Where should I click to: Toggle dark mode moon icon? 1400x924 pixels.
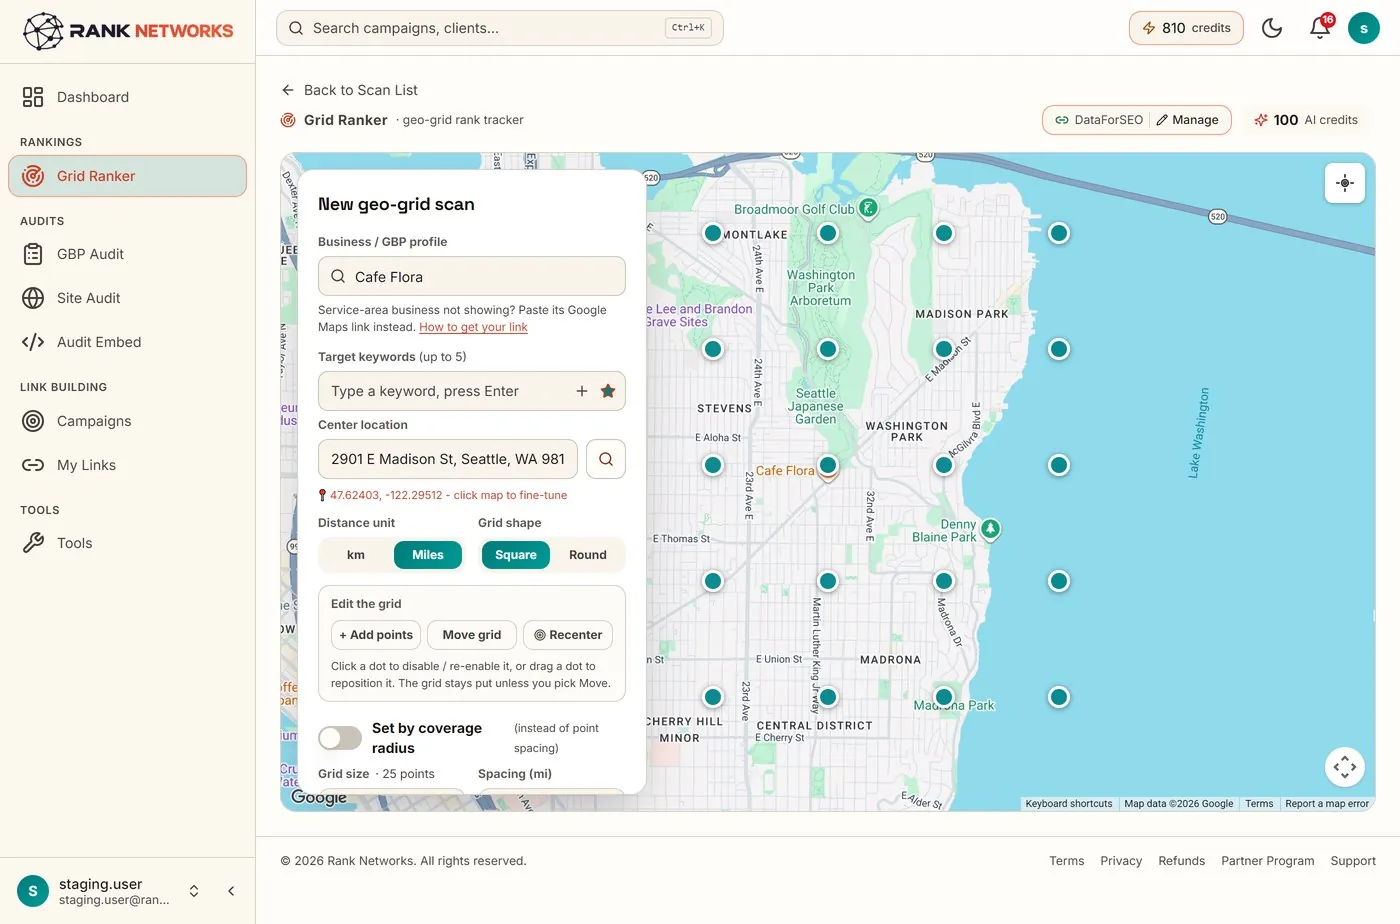pos(1272,28)
